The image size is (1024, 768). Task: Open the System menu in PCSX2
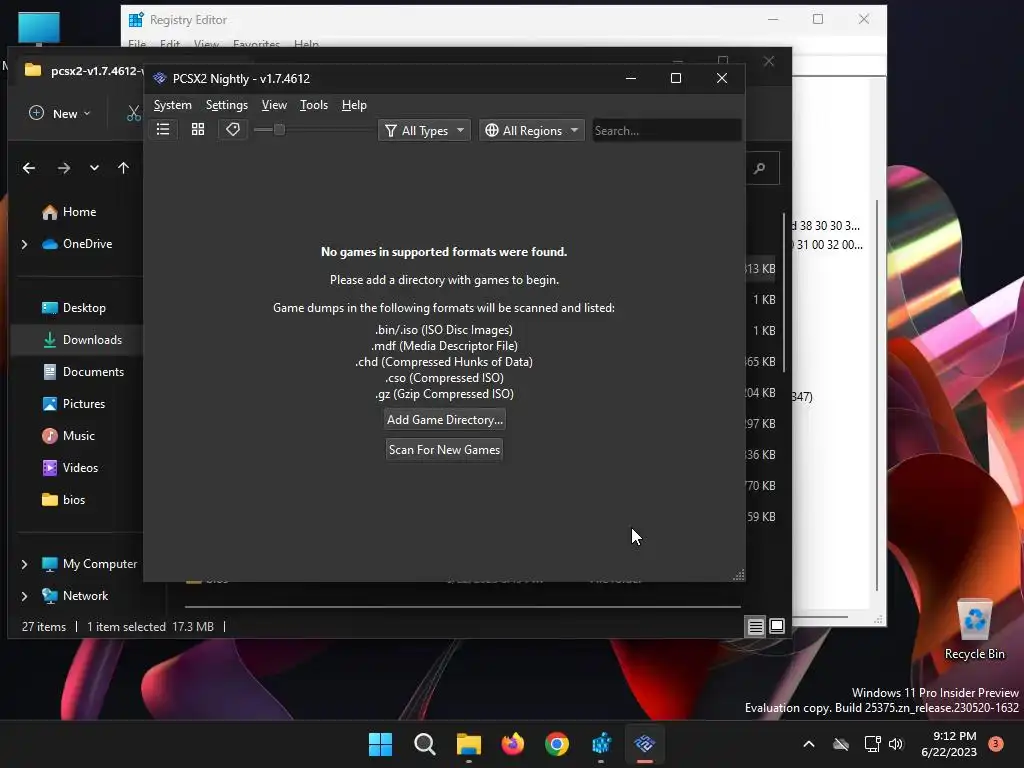172,105
